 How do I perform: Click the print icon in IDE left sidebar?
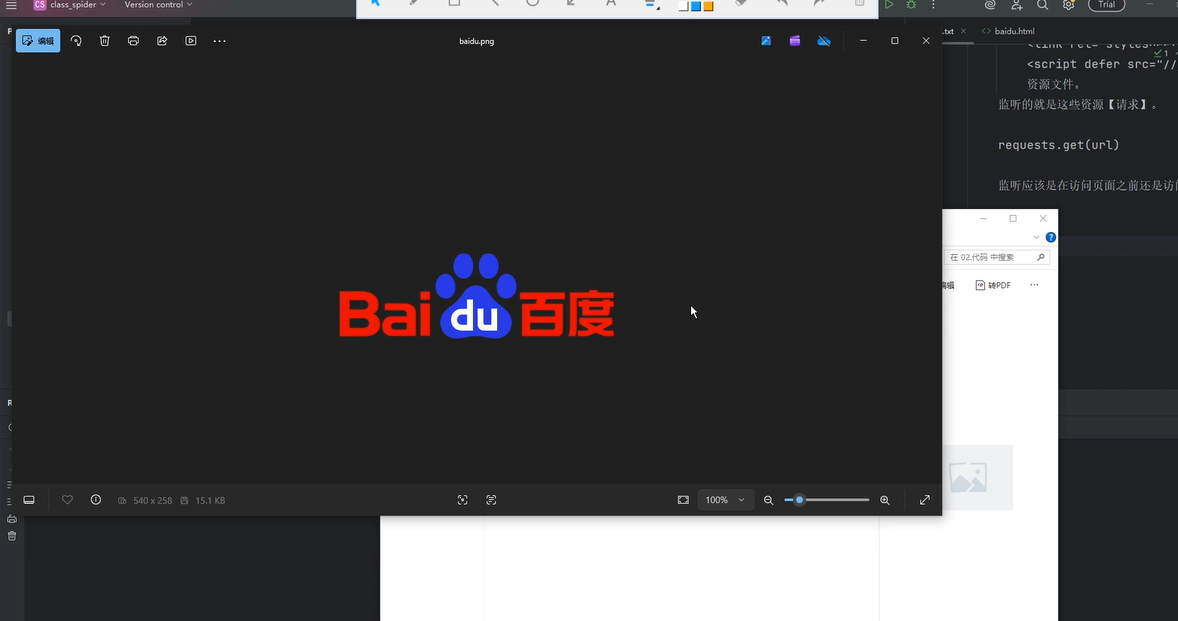[12, 519]
